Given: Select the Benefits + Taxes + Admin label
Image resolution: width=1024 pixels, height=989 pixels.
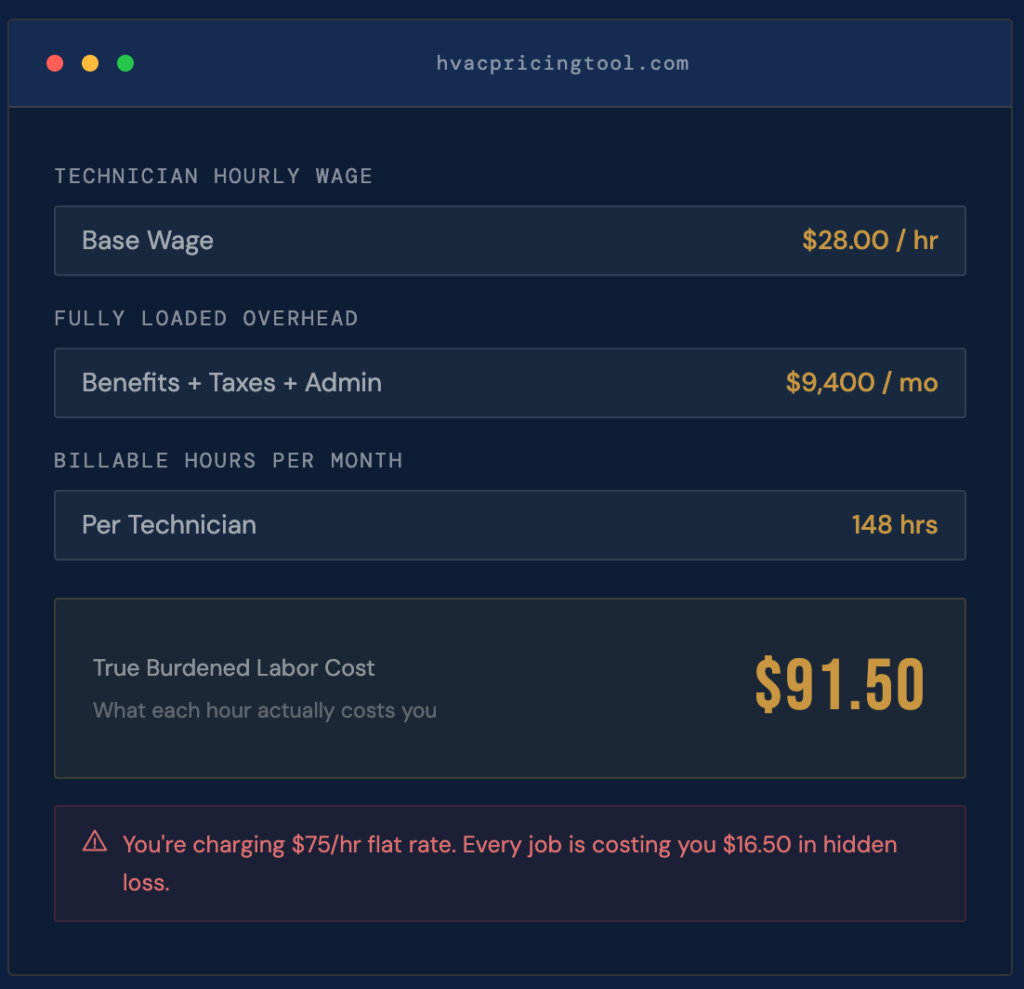Looking at the screenshot, I should pos(231,383).
